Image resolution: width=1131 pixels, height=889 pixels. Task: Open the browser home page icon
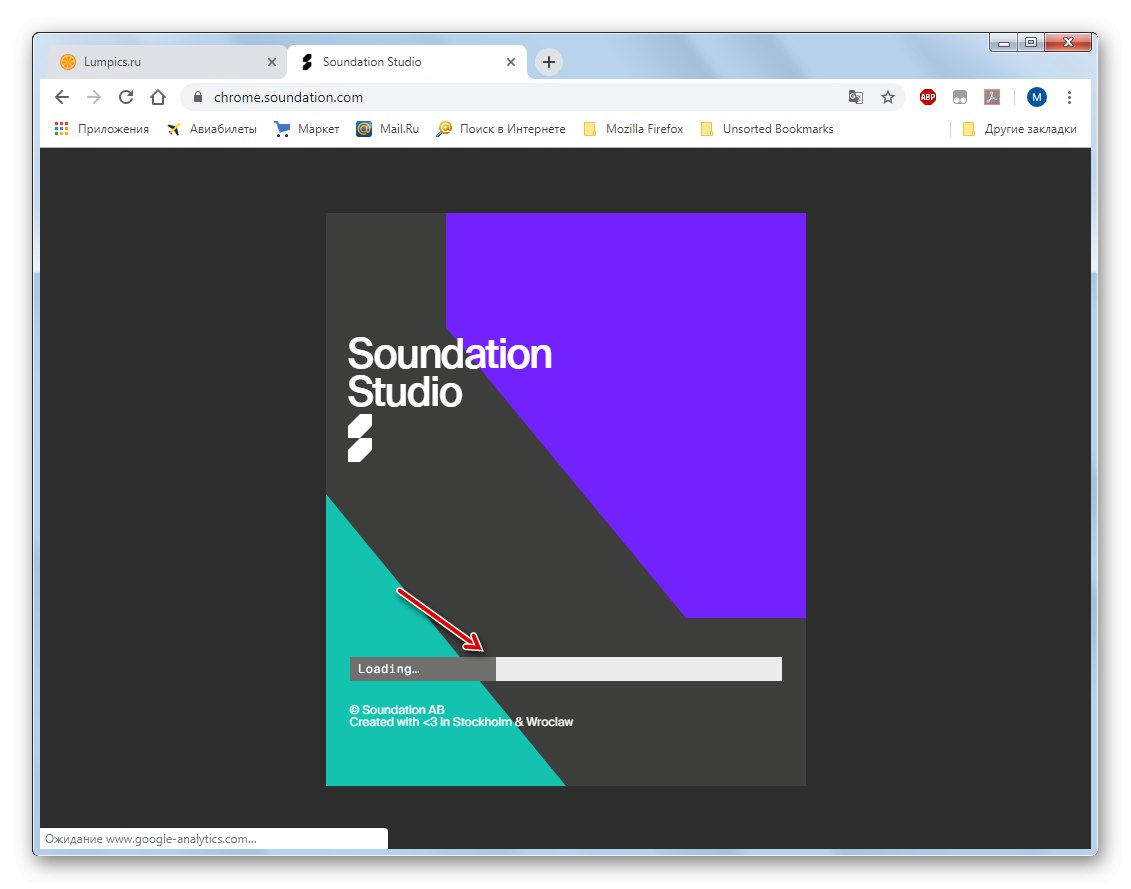pyautogui.click(x=158, y=97)
